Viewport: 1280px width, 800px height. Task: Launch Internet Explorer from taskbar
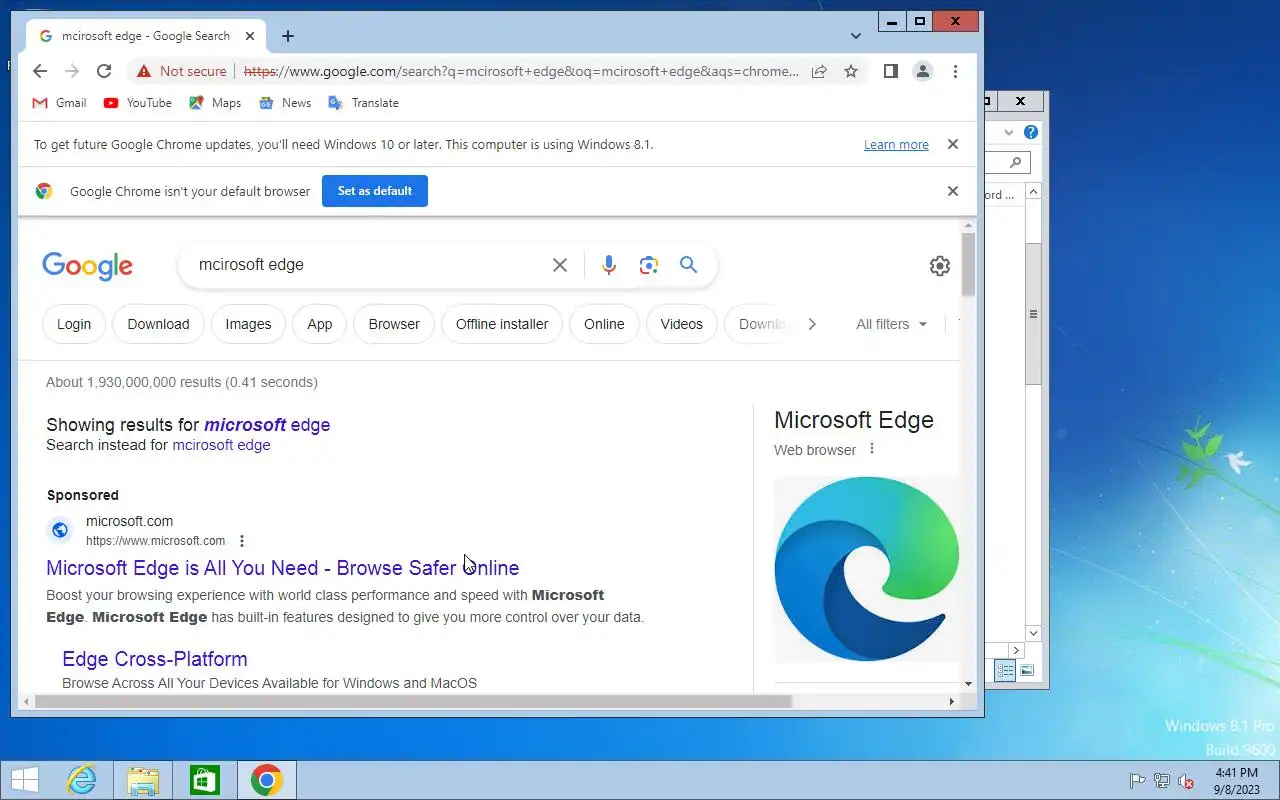(81, 780)
